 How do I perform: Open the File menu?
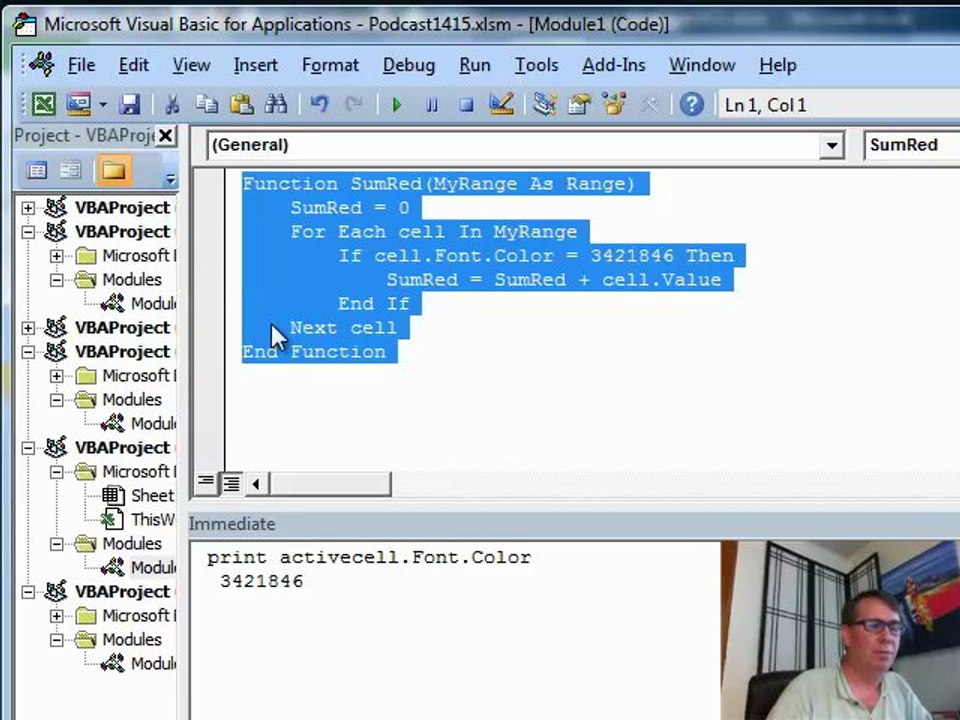(81, 65)
